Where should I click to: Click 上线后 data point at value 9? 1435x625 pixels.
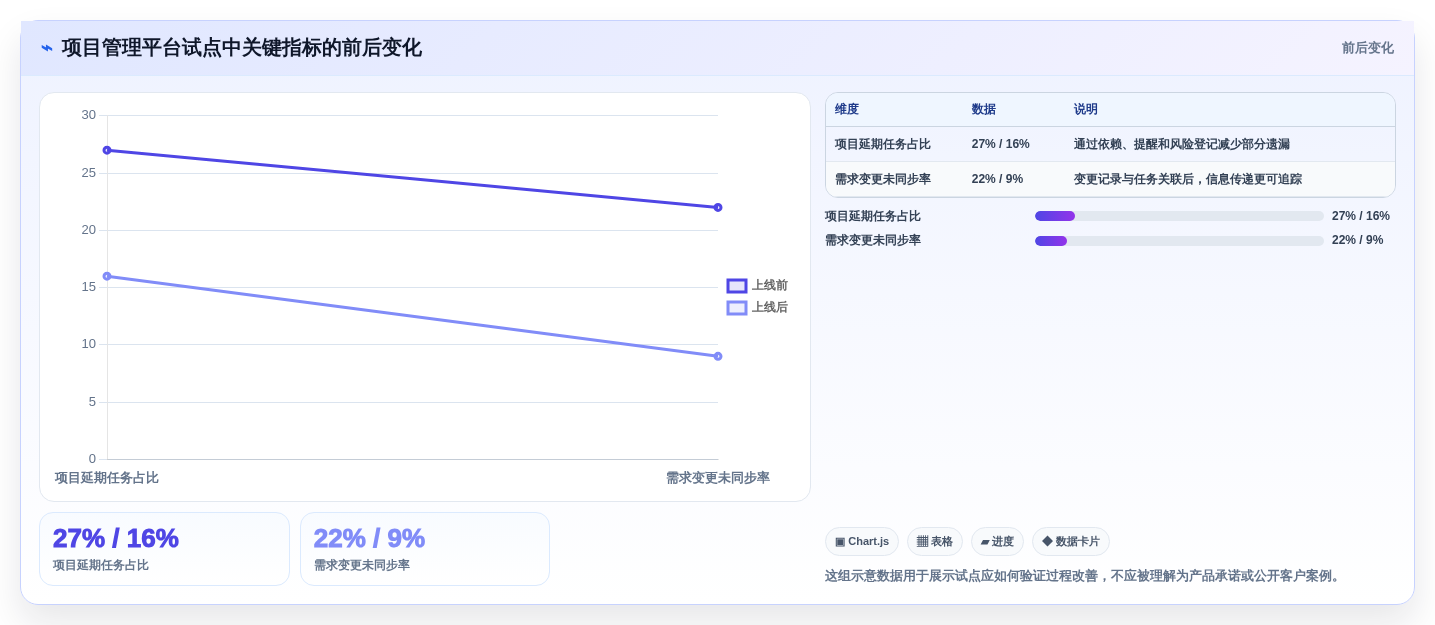(718, 356)
